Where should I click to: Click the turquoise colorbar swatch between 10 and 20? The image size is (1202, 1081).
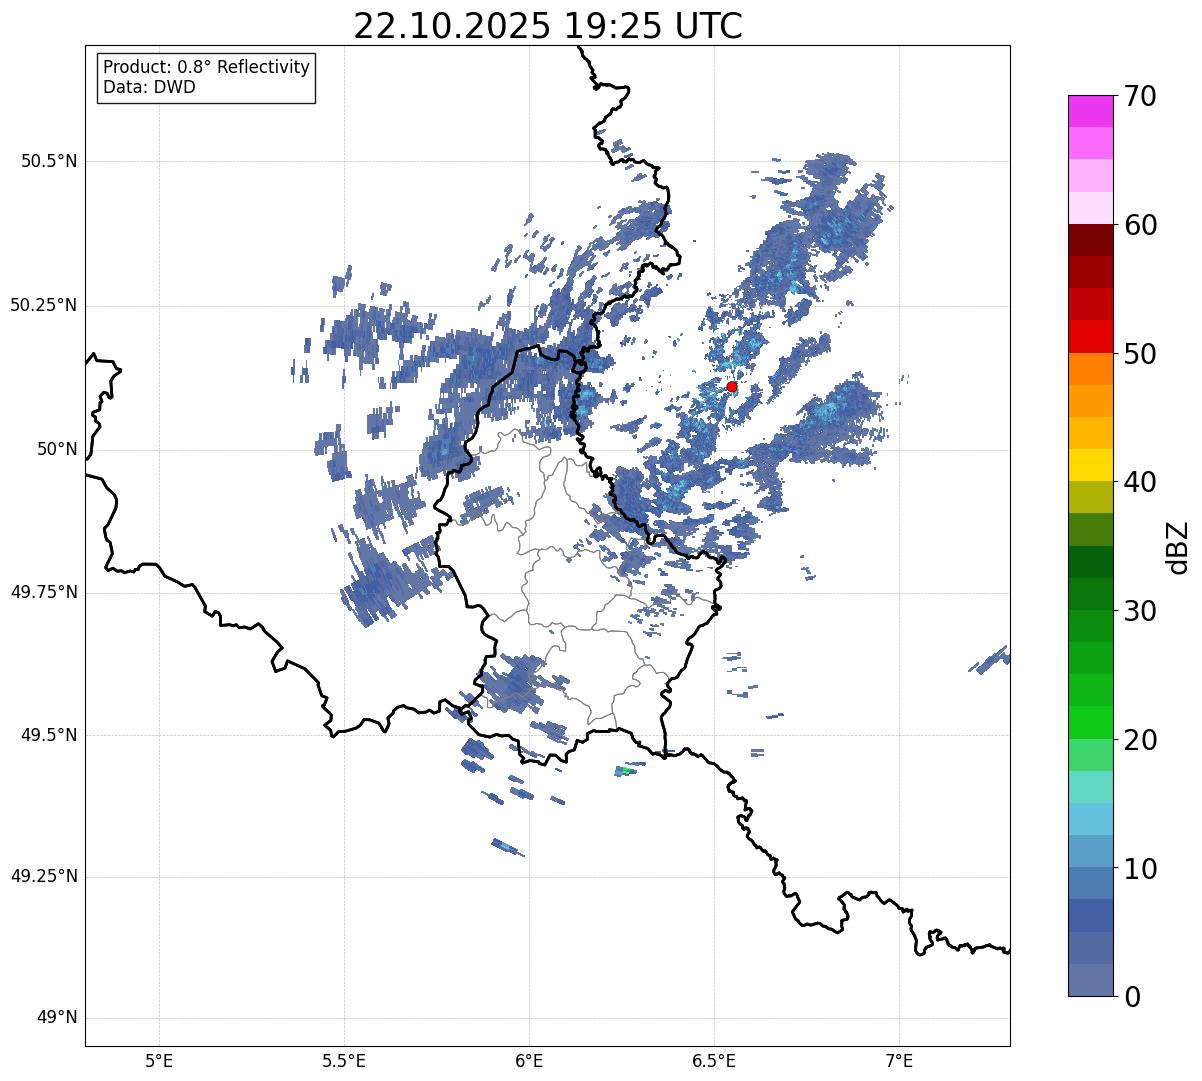[1090, 787]
